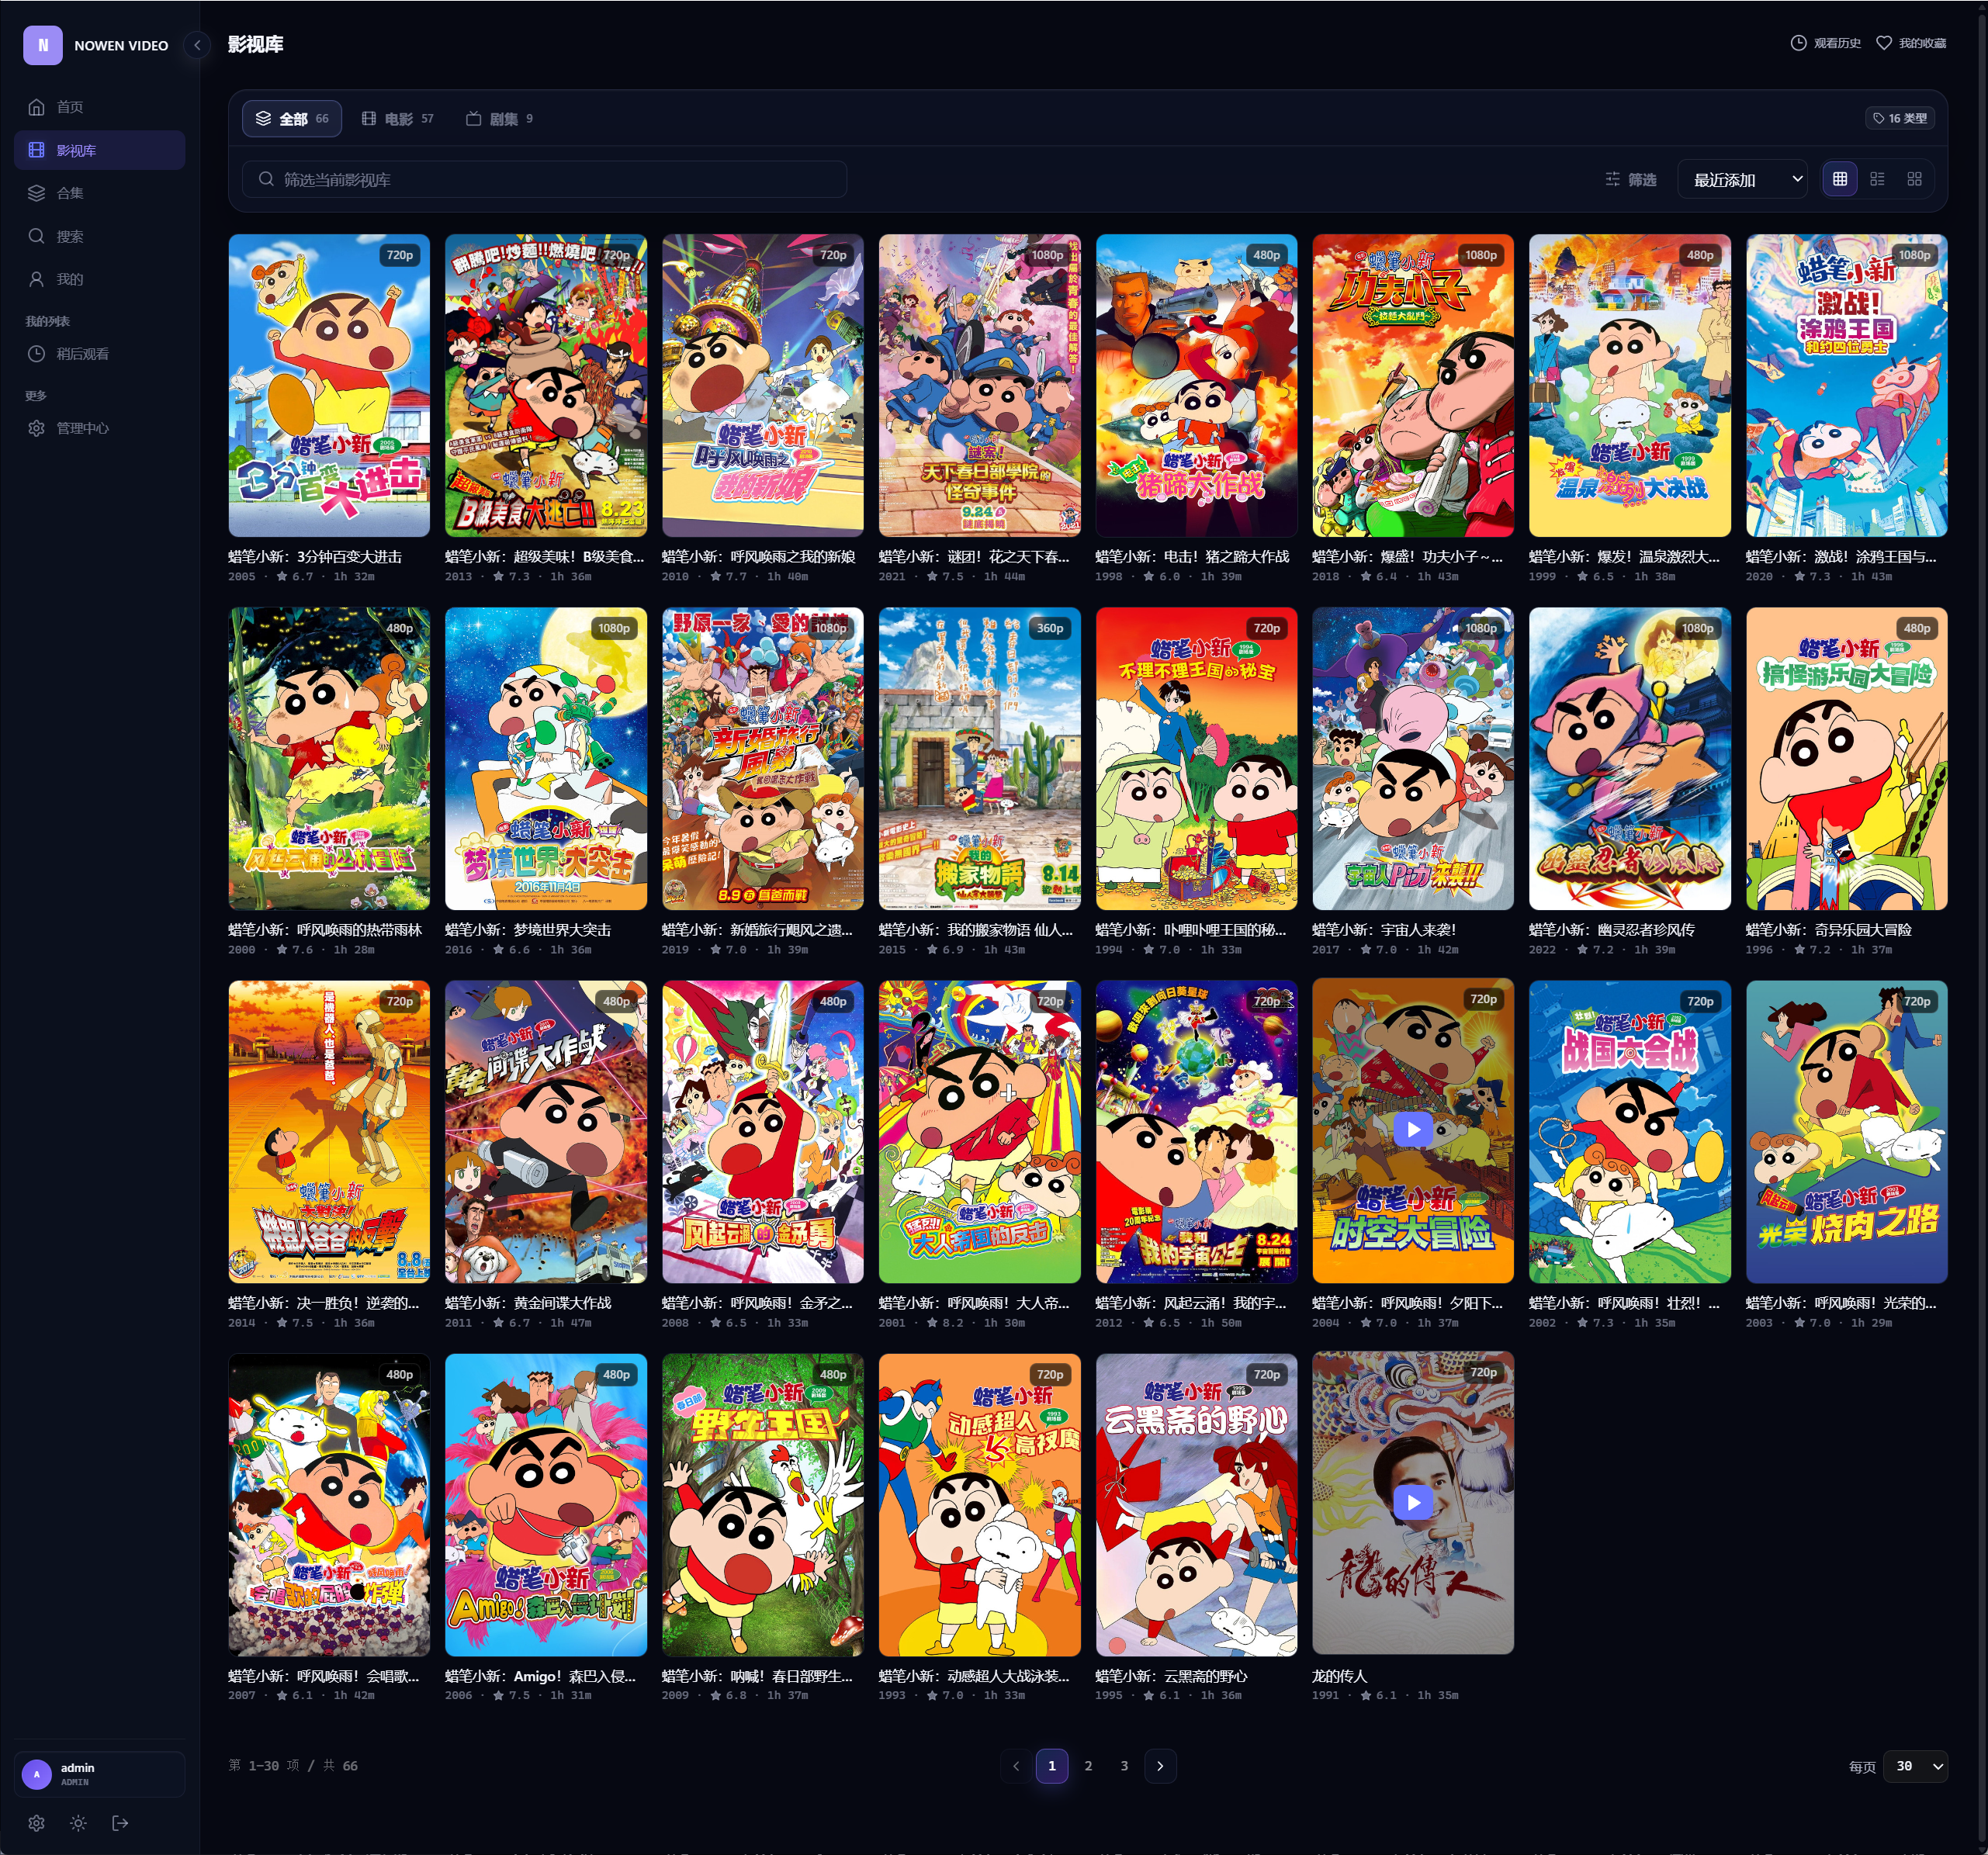Switch to large card view layout

pos(1914,179)
